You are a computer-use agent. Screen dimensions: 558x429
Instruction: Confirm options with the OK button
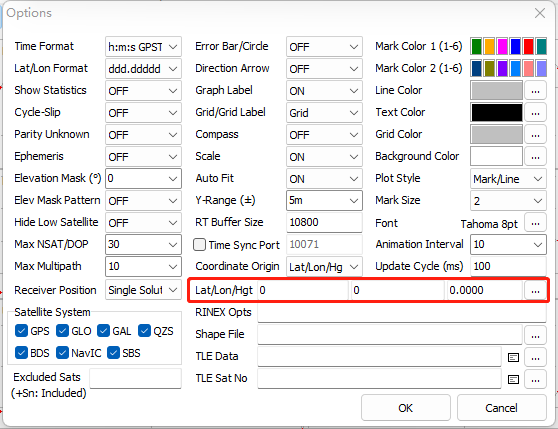click(406, 408)
